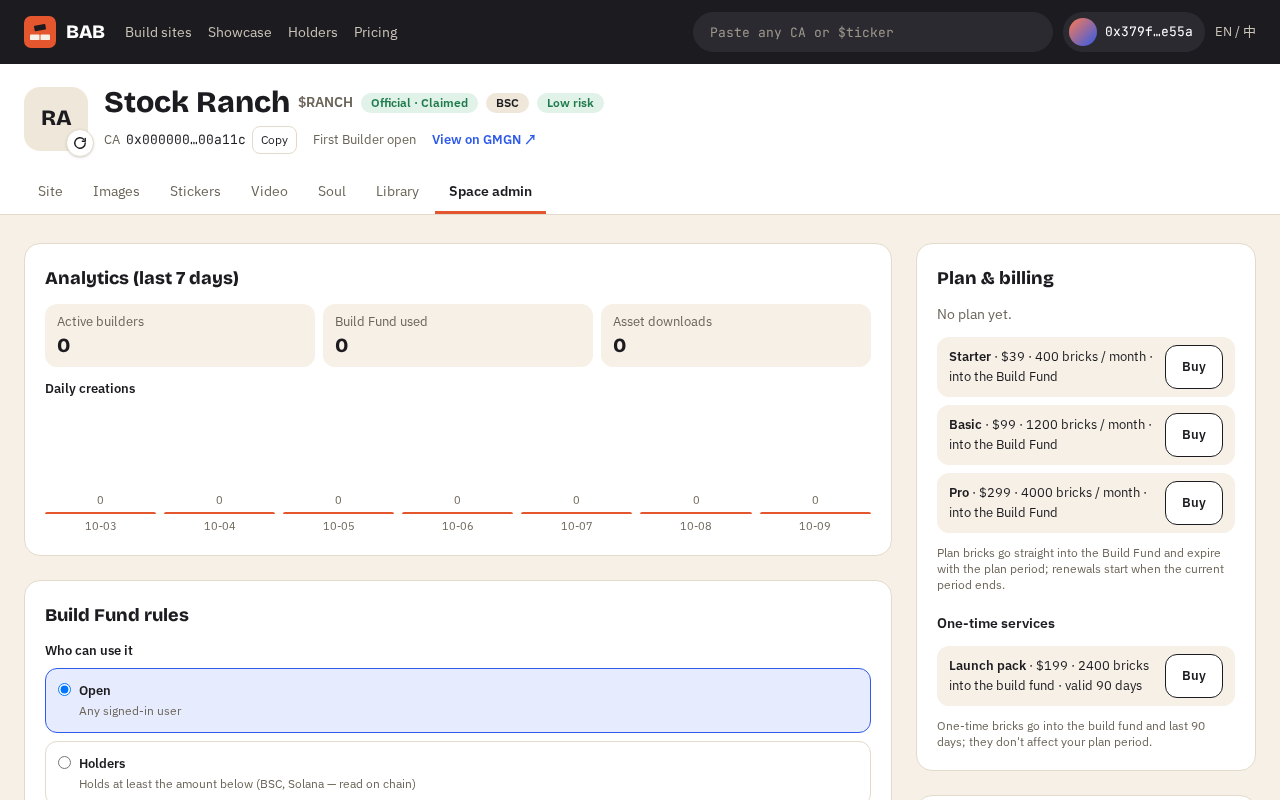Screen dimensions: 1280x800
Task: Buy the Basic plan
Action: (1194, 435)
